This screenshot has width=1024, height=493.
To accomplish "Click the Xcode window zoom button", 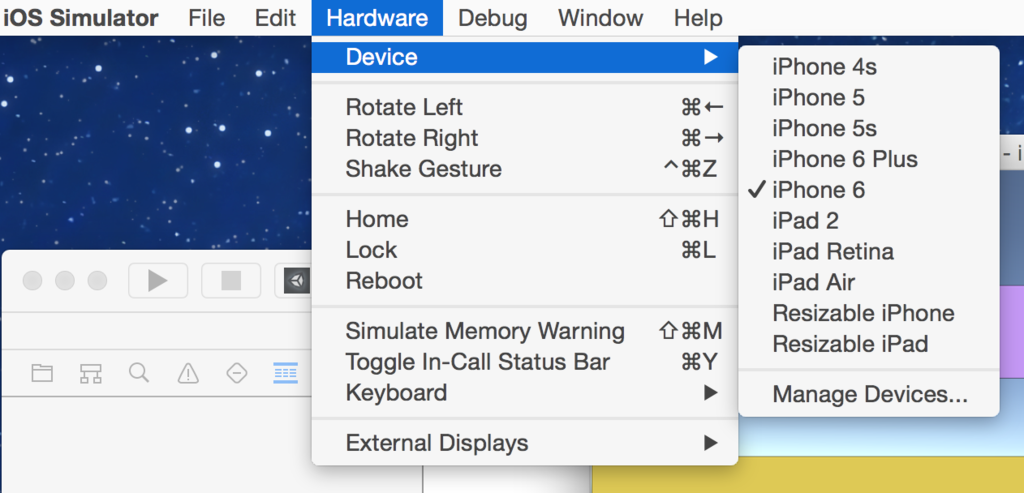I will 97,281.
